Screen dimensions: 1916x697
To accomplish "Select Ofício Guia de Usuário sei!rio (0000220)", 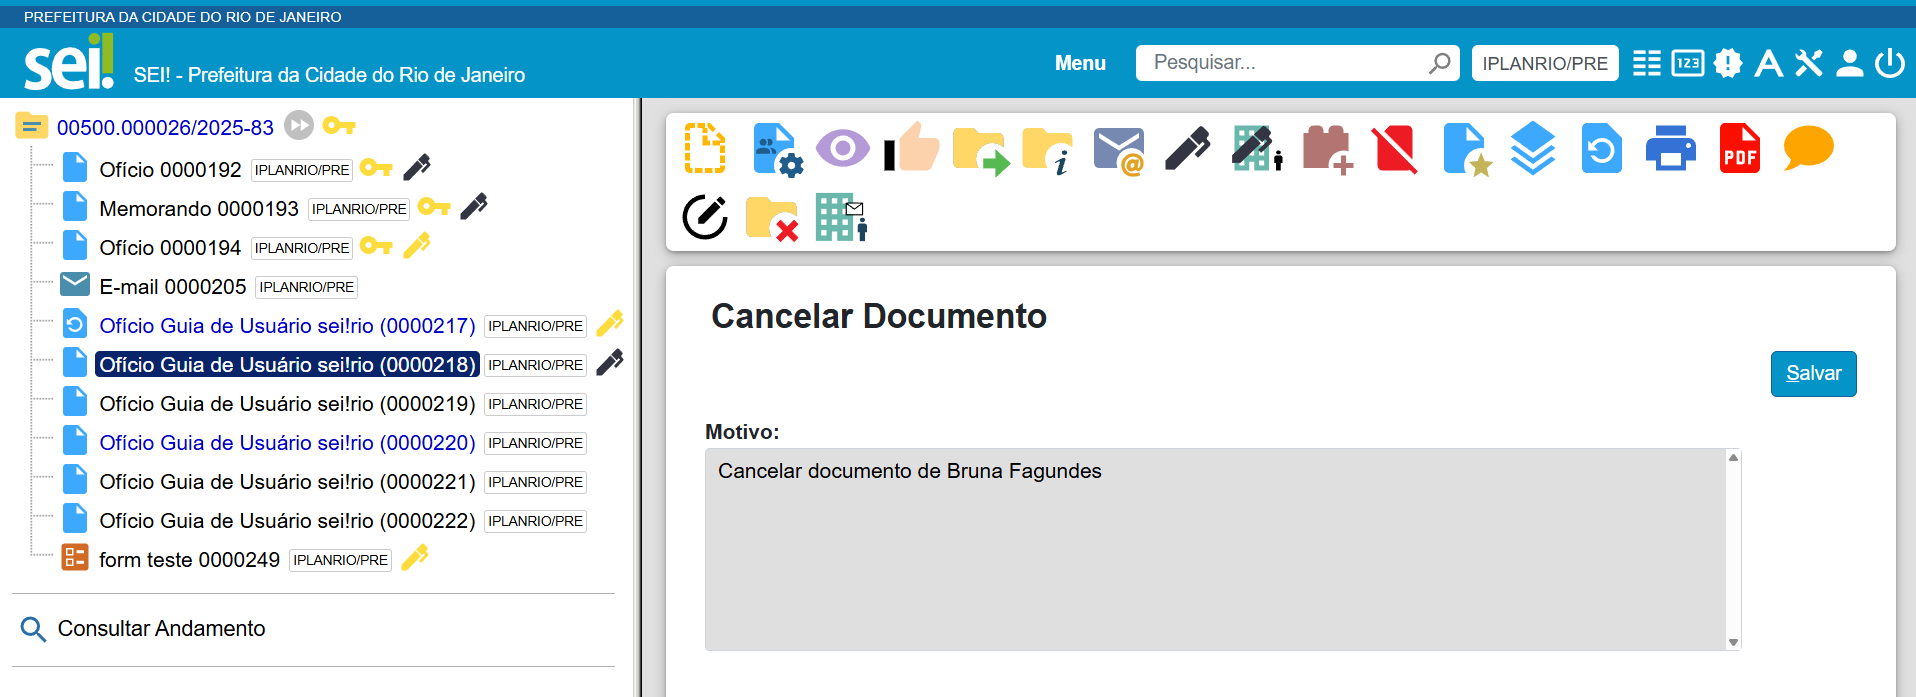I will click(287, 443).
